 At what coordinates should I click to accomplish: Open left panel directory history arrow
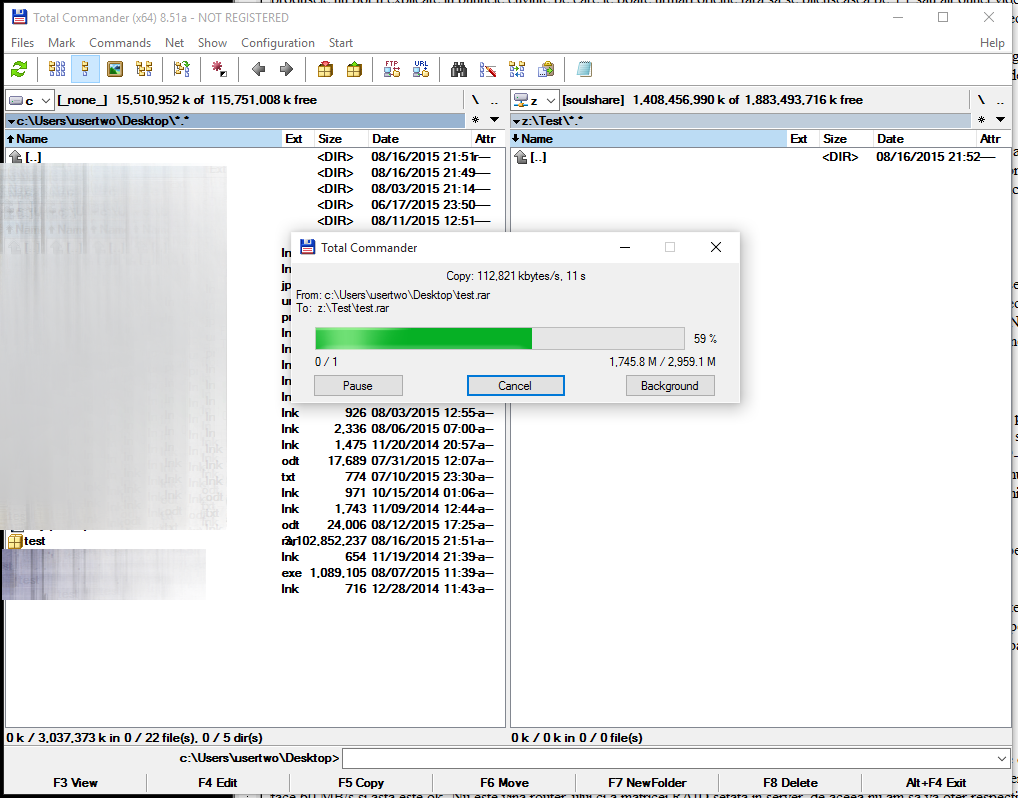click(495, 120)
